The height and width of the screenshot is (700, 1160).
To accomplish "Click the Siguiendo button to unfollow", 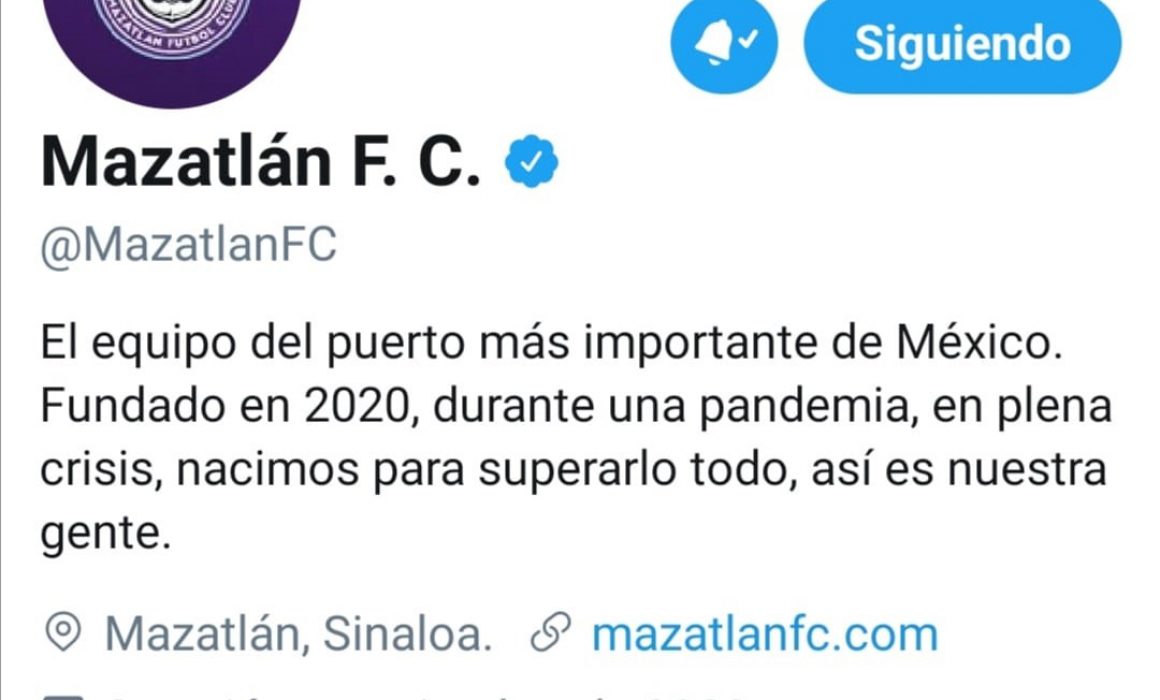I will pyautogui.click(x=962, y=43).
